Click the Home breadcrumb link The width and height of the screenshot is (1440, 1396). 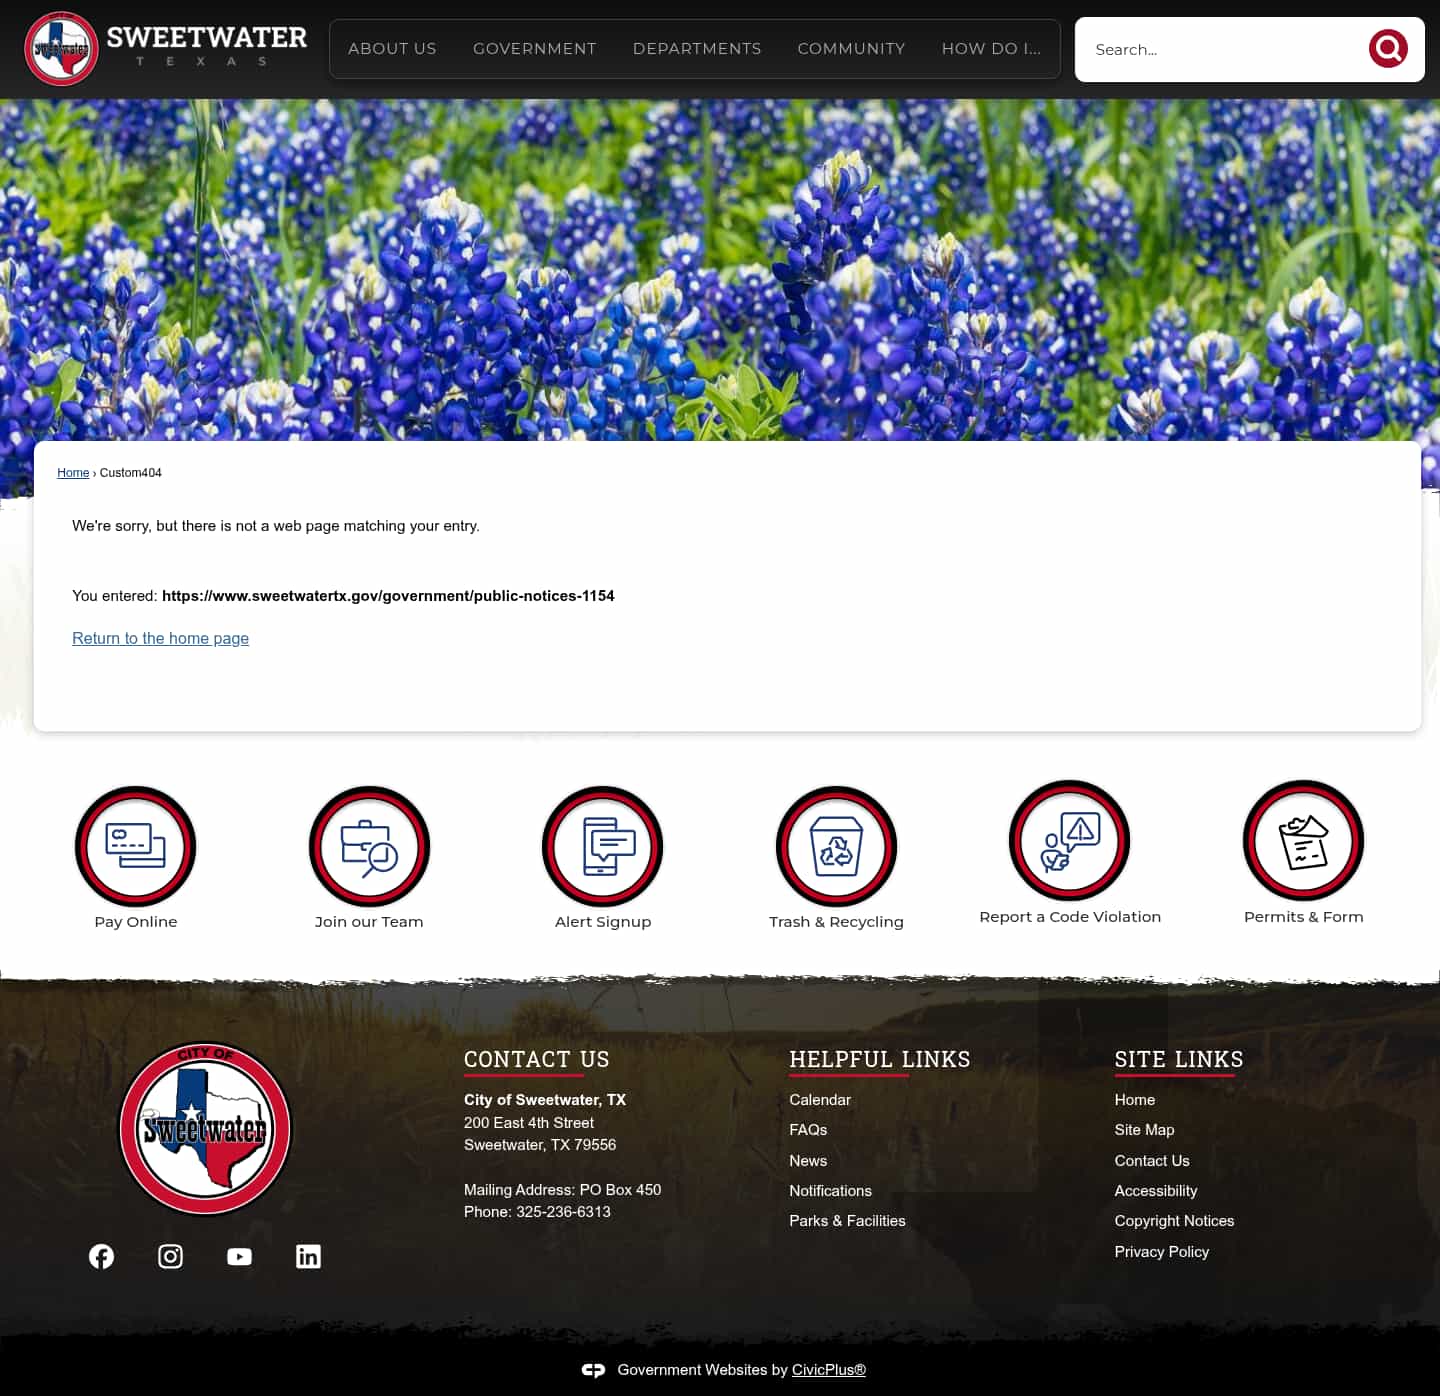pyautogui.click(x=73, y=472)
